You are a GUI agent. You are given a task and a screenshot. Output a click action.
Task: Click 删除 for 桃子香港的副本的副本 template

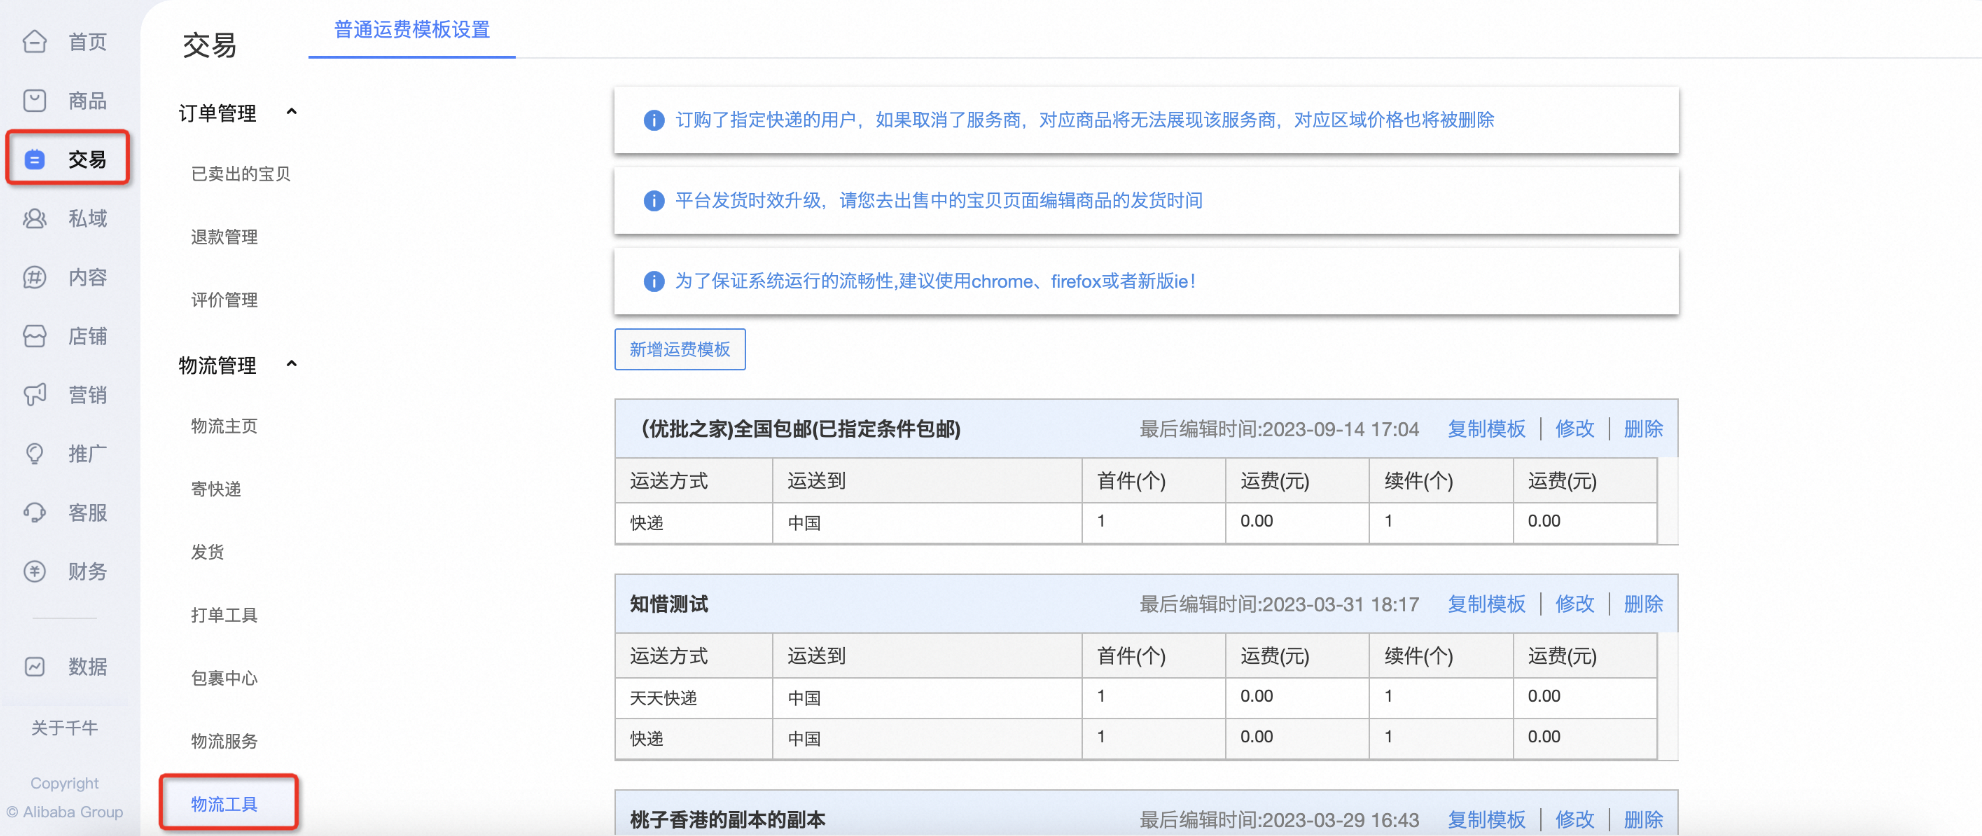pos(1643,820)
